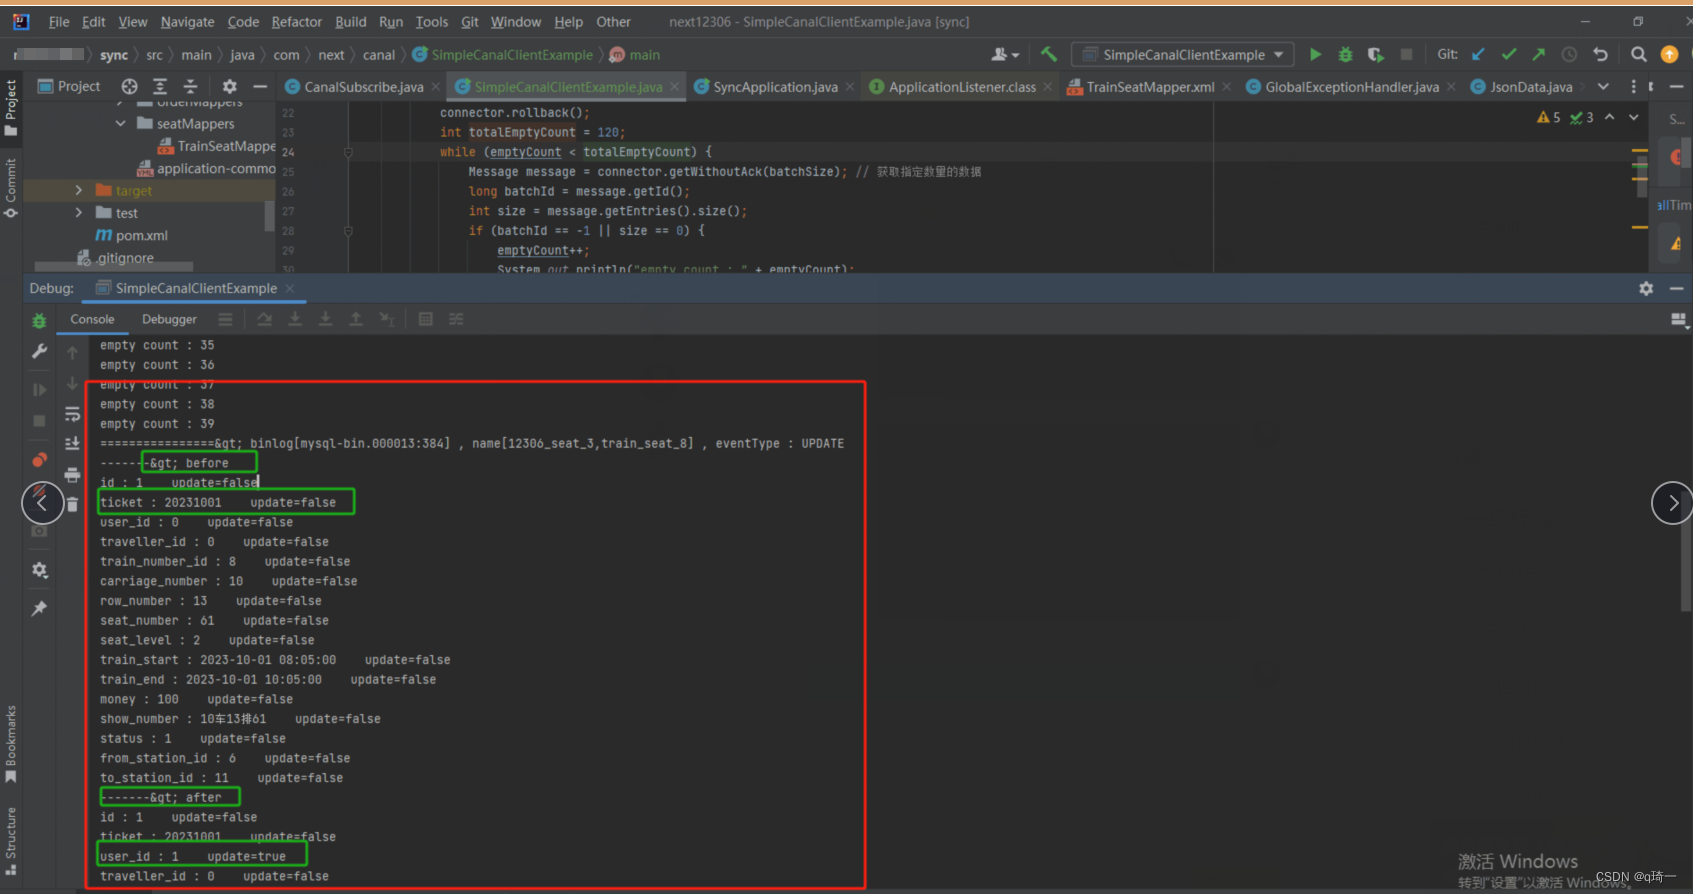Open the File menu
This screenshot has width=1693, height=894.
(59, 21)
